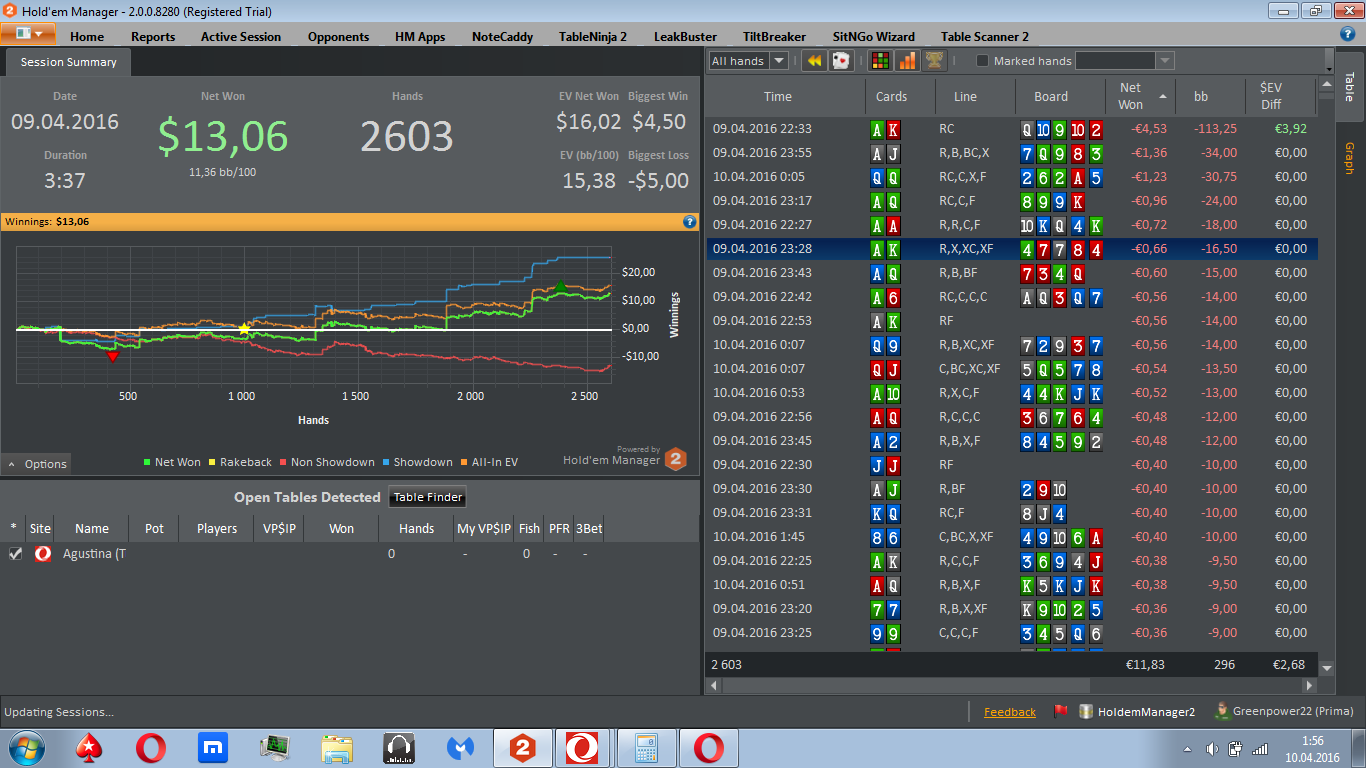Switch to the vertical Table tab
Screen dimensions: 1366x768
click(x=1350, y=85)
